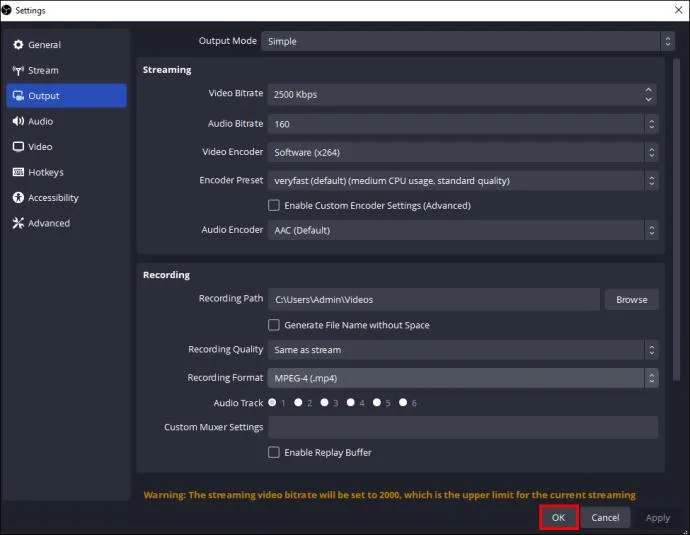Image resolution: width=690 pixels, height=535 pixels.
Task: Select the Output settings tab
Action: point(66,96)
